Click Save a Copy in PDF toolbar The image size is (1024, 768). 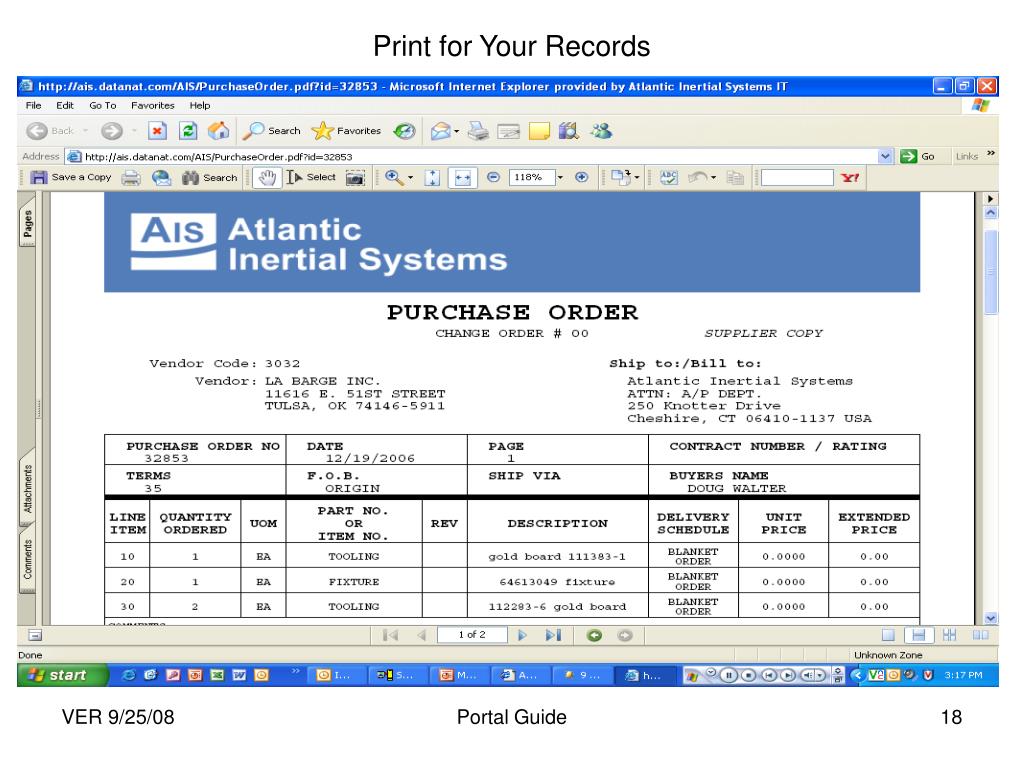point(71,178)
